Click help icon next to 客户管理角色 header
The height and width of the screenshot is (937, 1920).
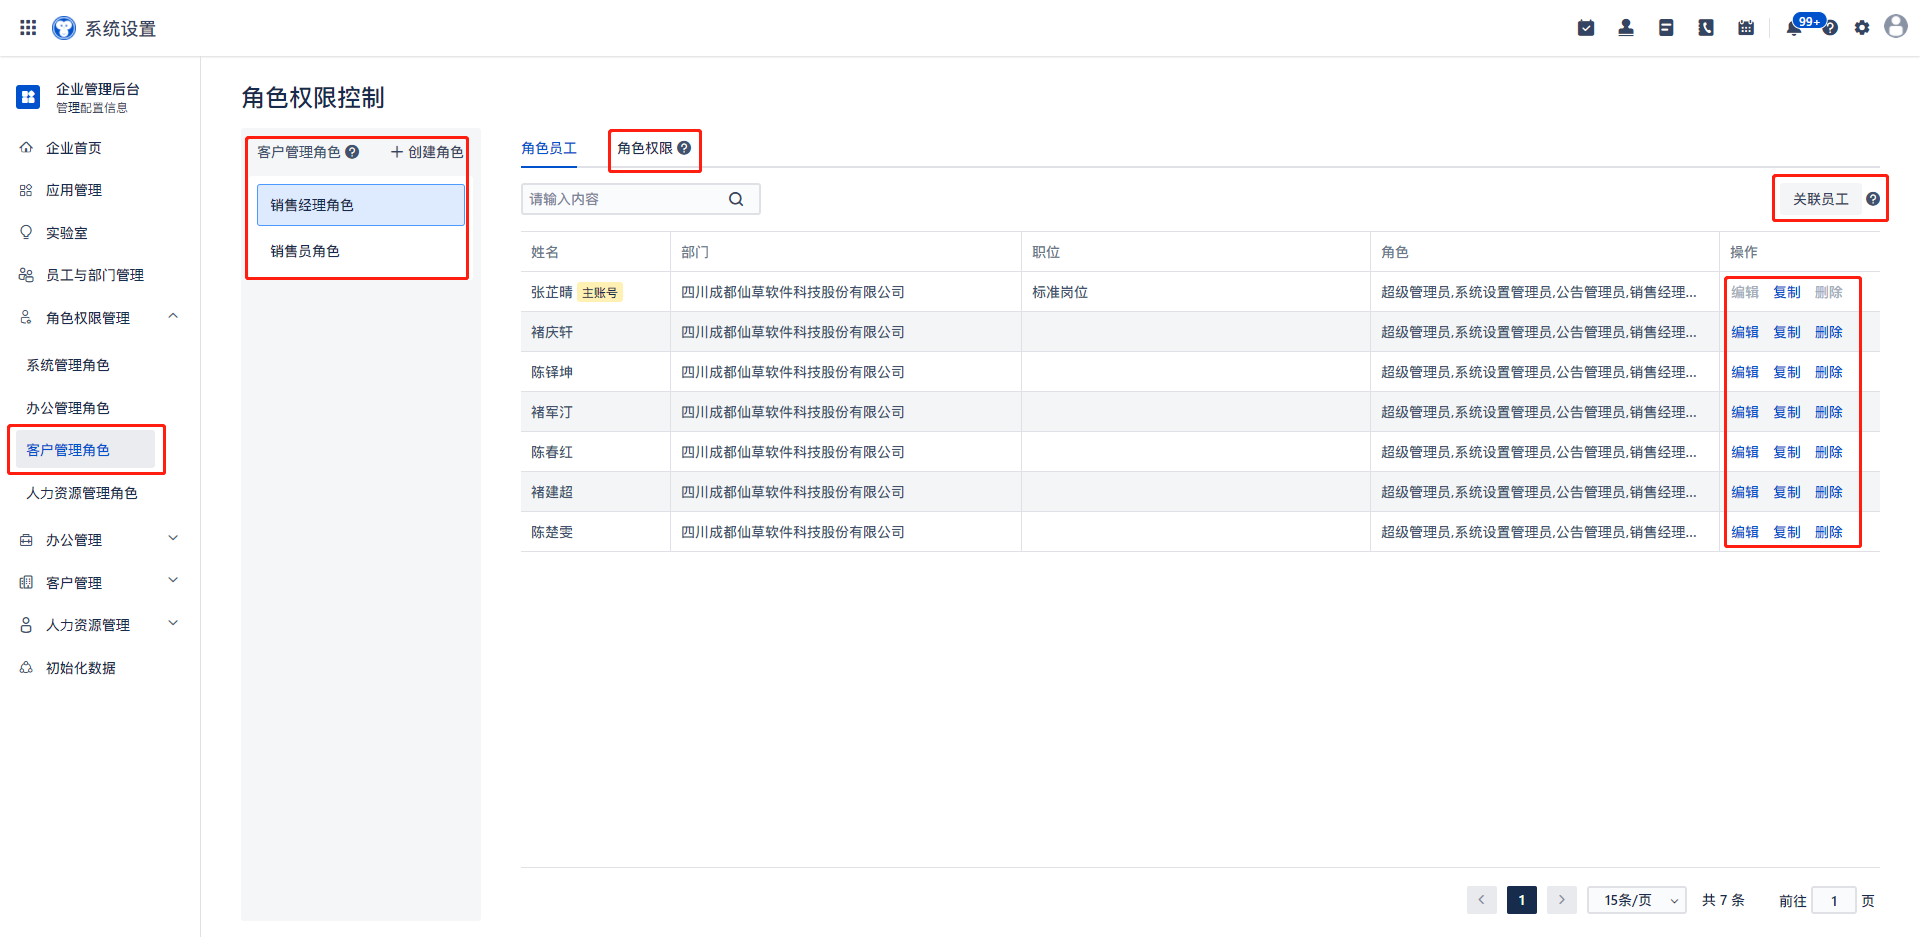(x=352, y=152)
